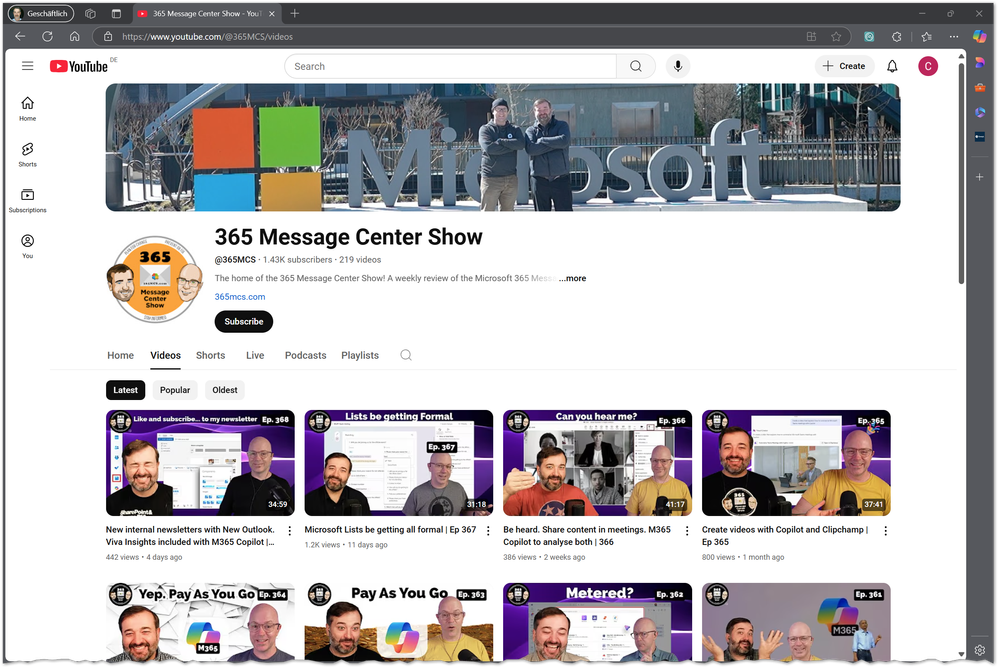Viewport: 998px width, 668px height.
Task: Play the Ep. 363 Pay As You Go thumbnail
Action: 398,622
